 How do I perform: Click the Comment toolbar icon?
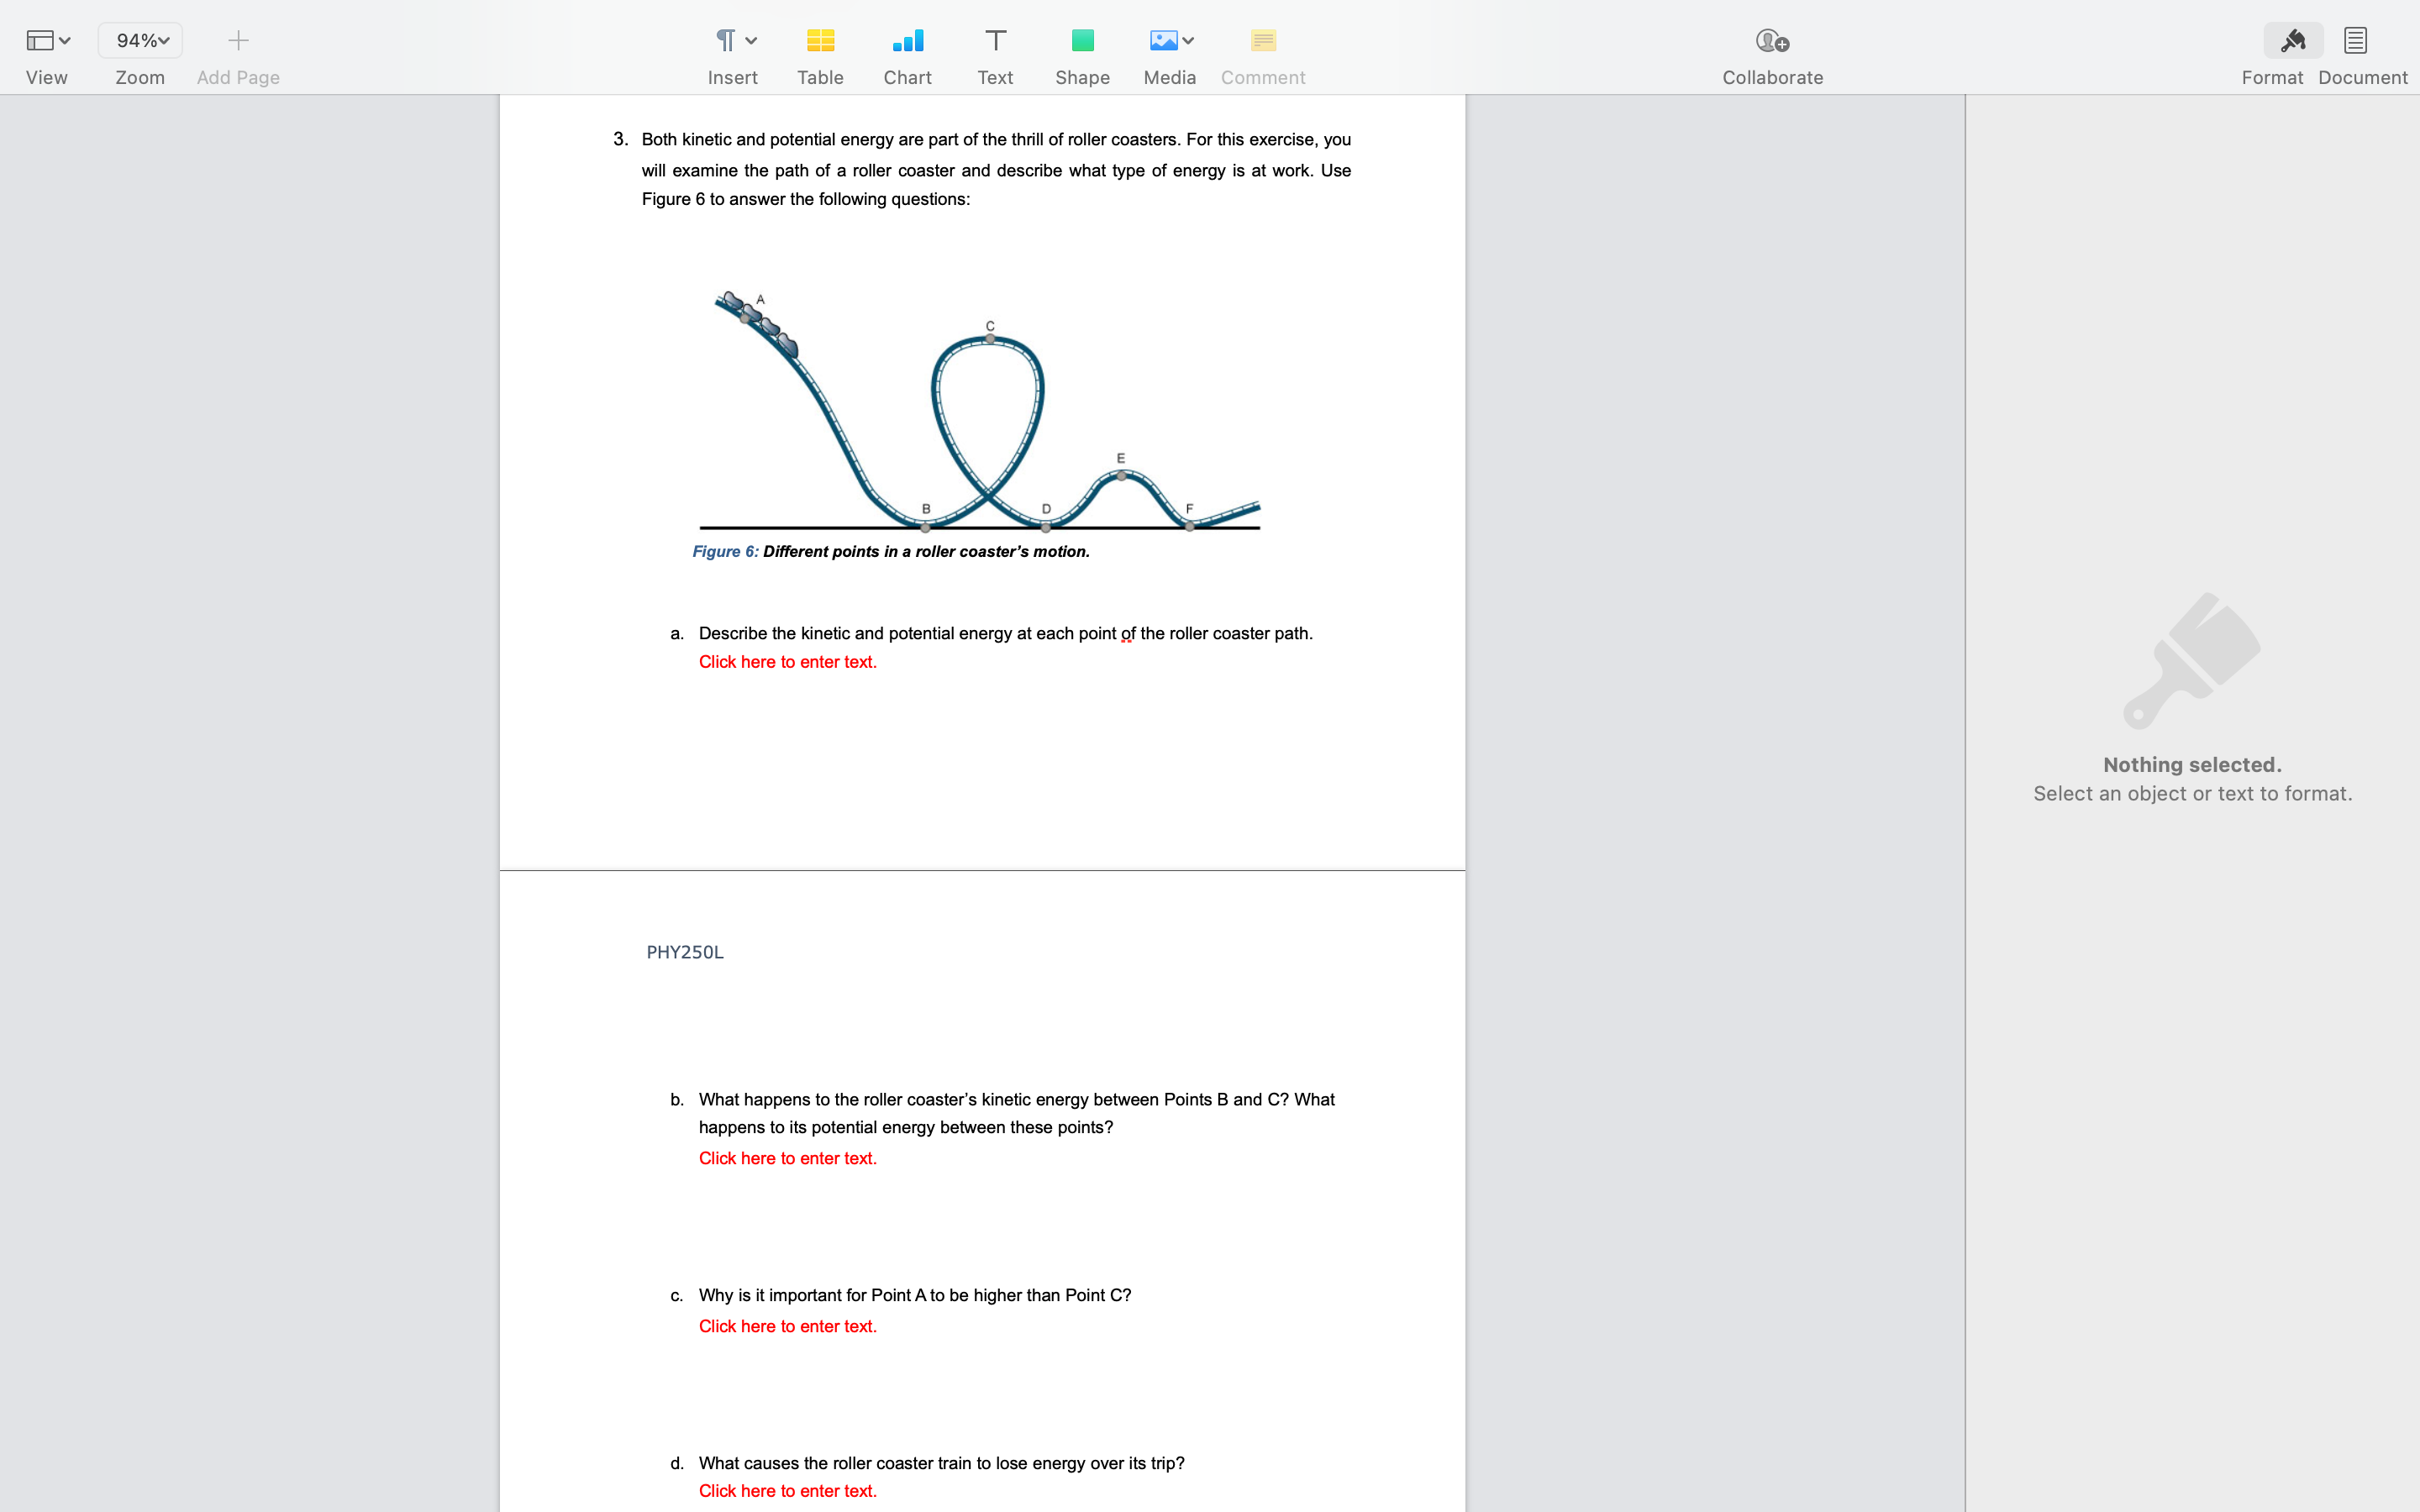[1263, 41]
